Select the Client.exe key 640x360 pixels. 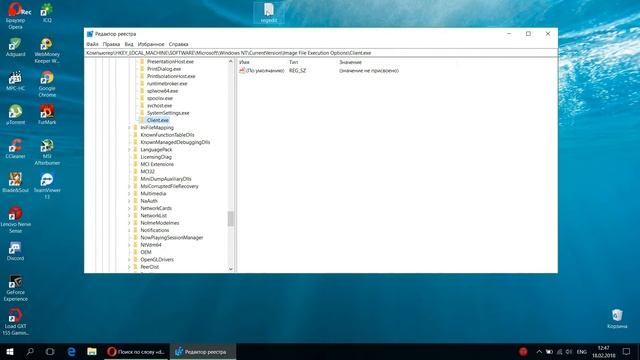click(158, 120)
